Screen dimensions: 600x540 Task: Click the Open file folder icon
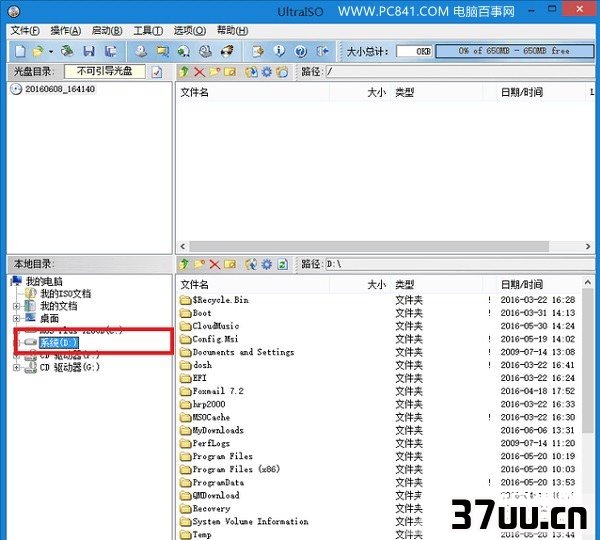tap(38, 51)
